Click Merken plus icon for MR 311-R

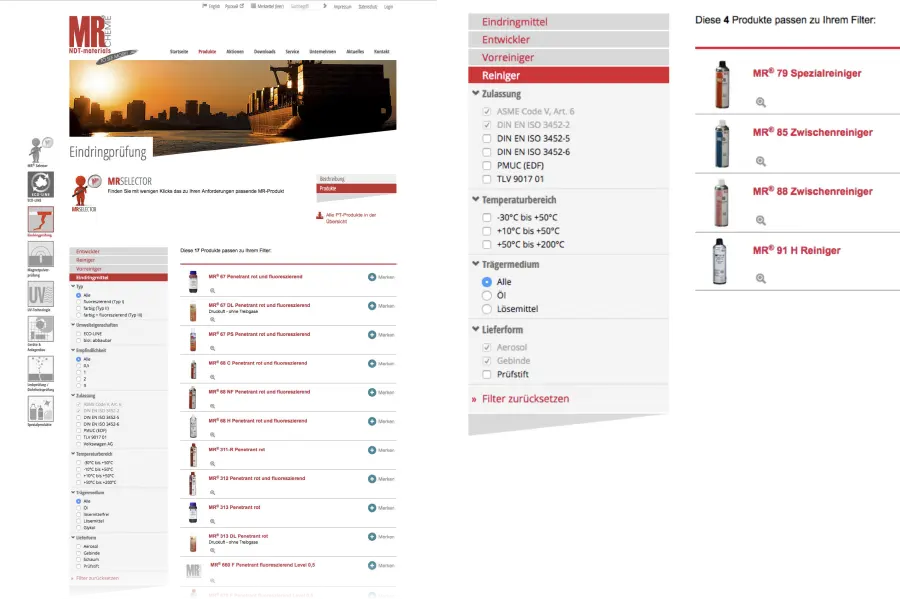372,450
